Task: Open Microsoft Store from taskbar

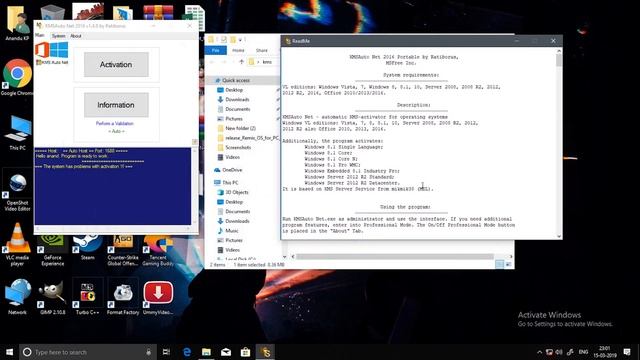Action: tap(245, 352)
